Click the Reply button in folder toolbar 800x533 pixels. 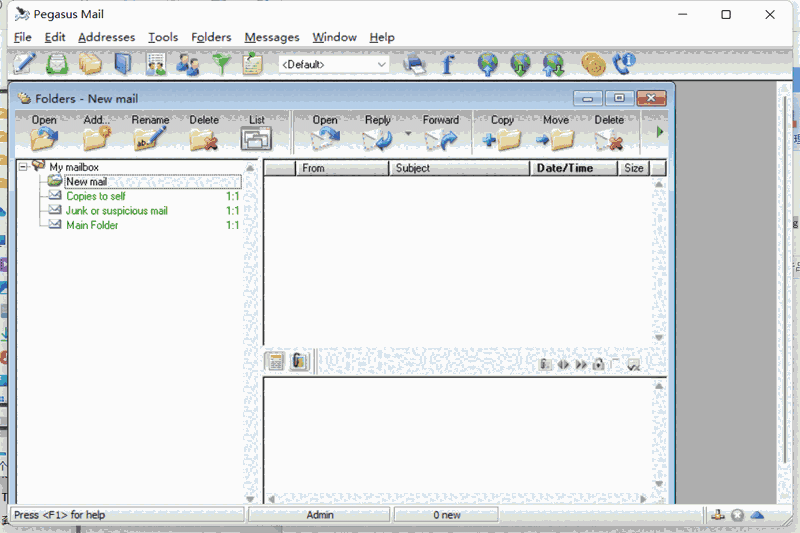click(377, 133)
